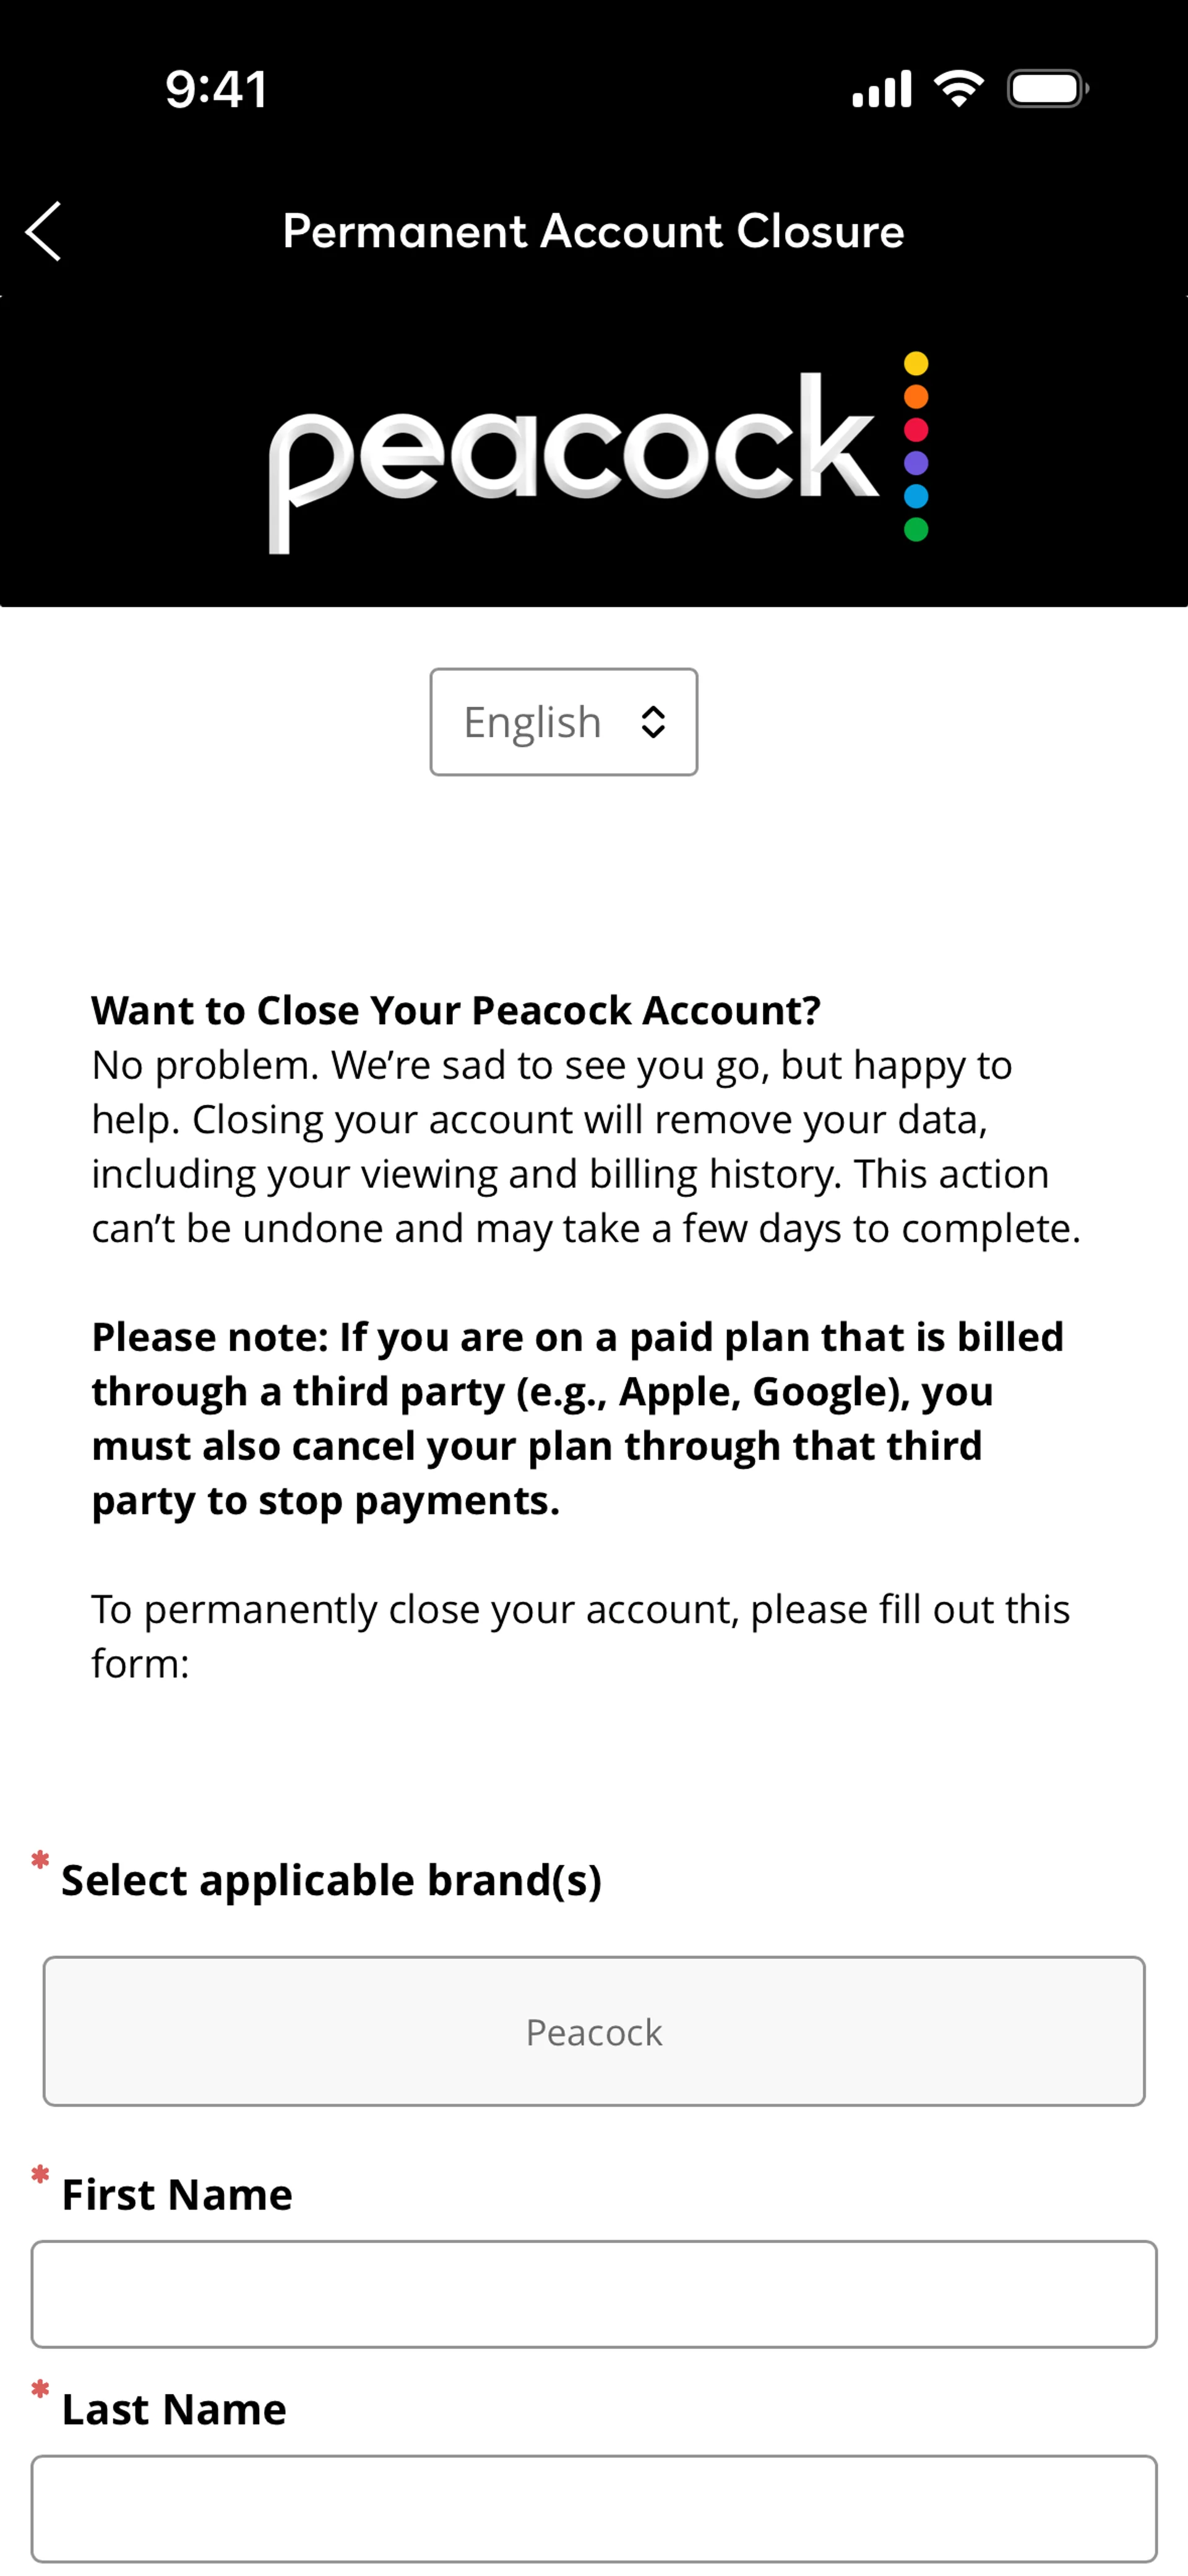Click the red dot in Peacock logo
The width and height of the screenshot is (1188, 2576).
point(916,430)
